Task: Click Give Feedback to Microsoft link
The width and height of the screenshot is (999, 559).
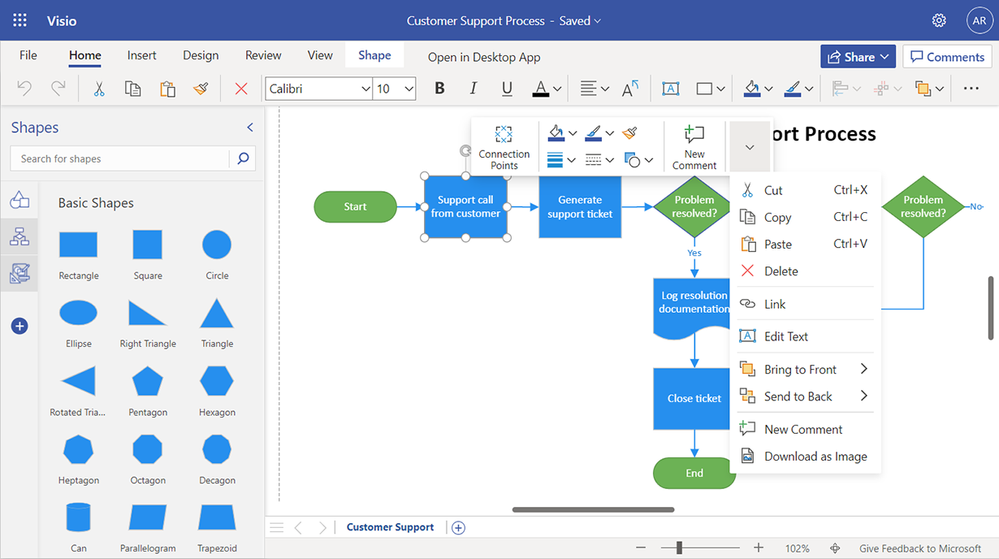Action: (920, 548)
